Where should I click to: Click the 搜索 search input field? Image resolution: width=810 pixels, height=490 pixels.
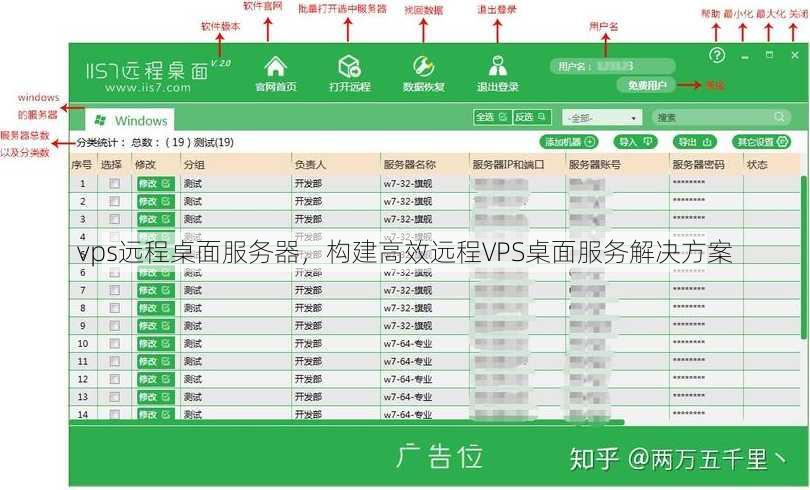click(721, 117)
